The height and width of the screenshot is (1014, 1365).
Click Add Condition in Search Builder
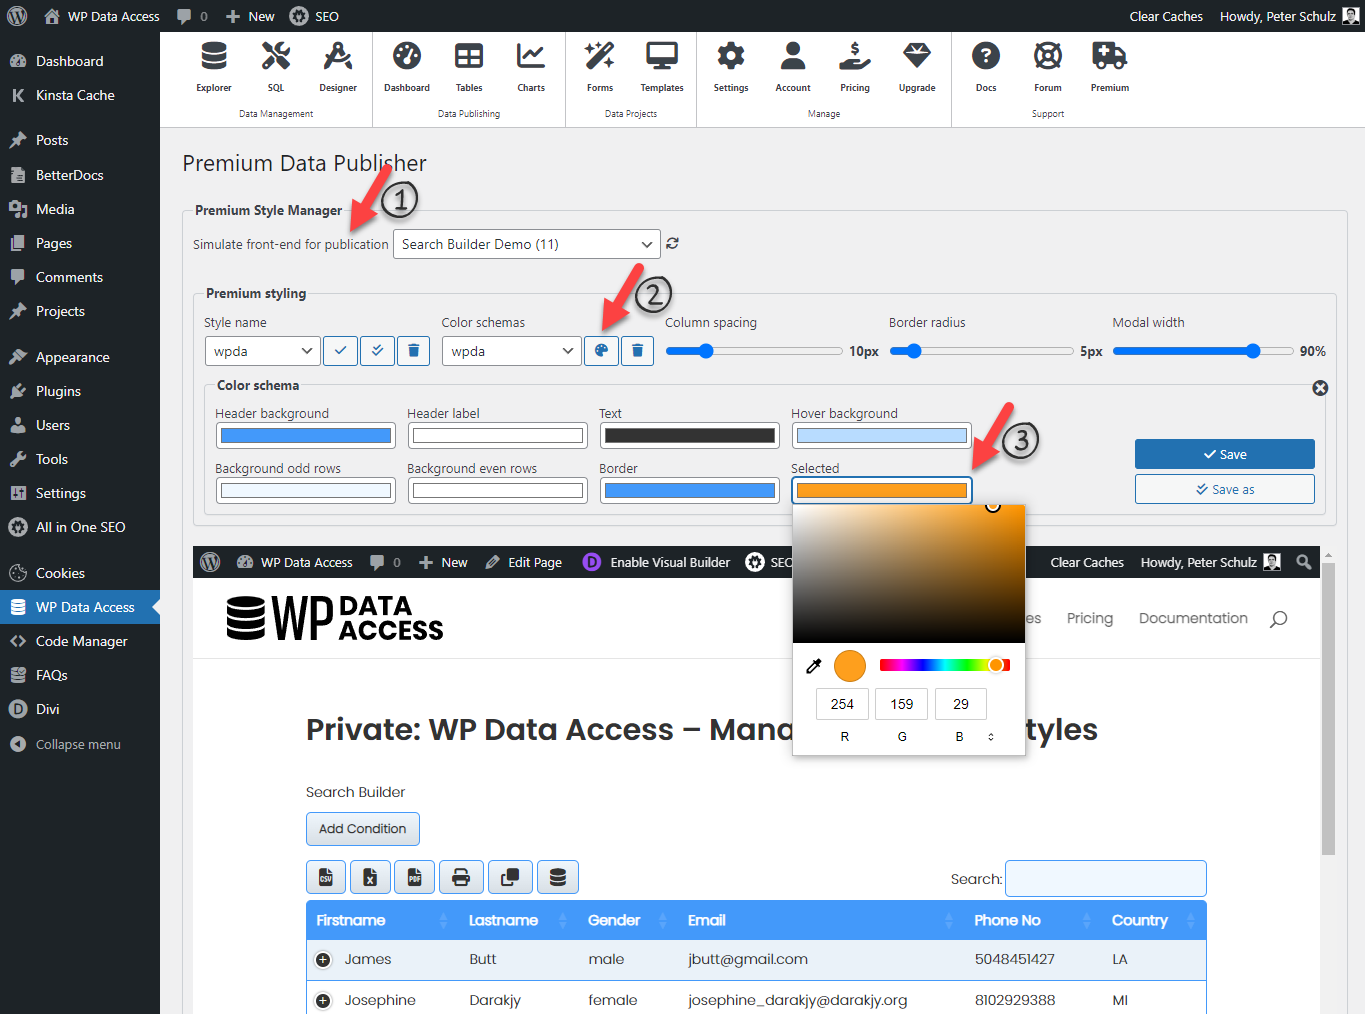(x=362, y=829)
